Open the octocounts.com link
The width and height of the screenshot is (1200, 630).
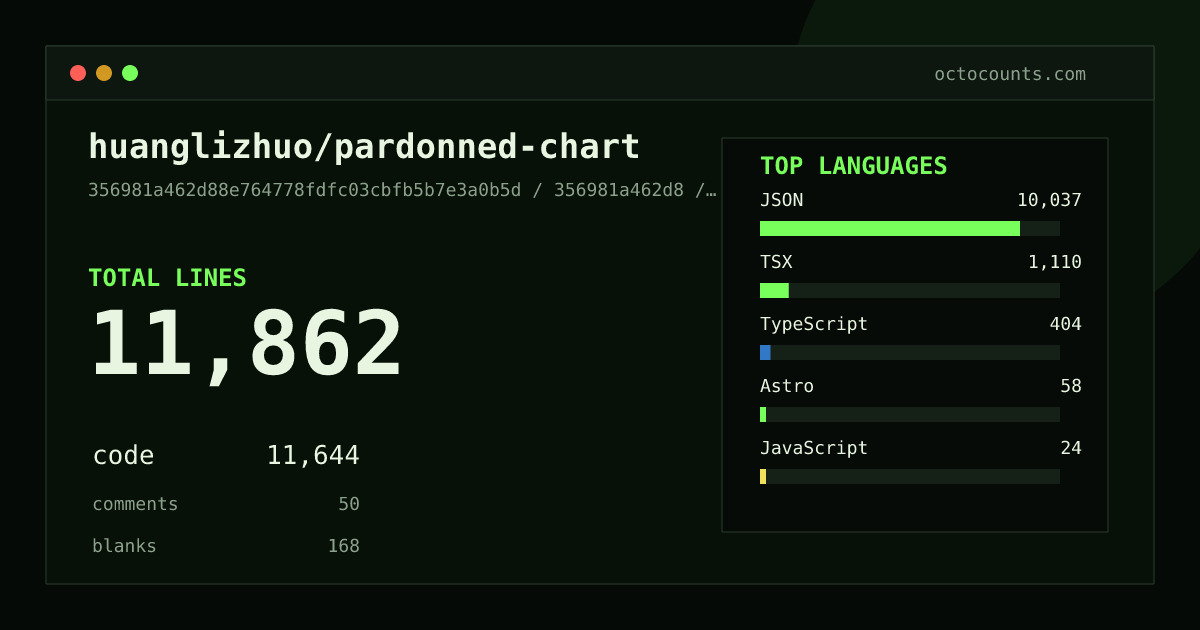[1010, 74]
